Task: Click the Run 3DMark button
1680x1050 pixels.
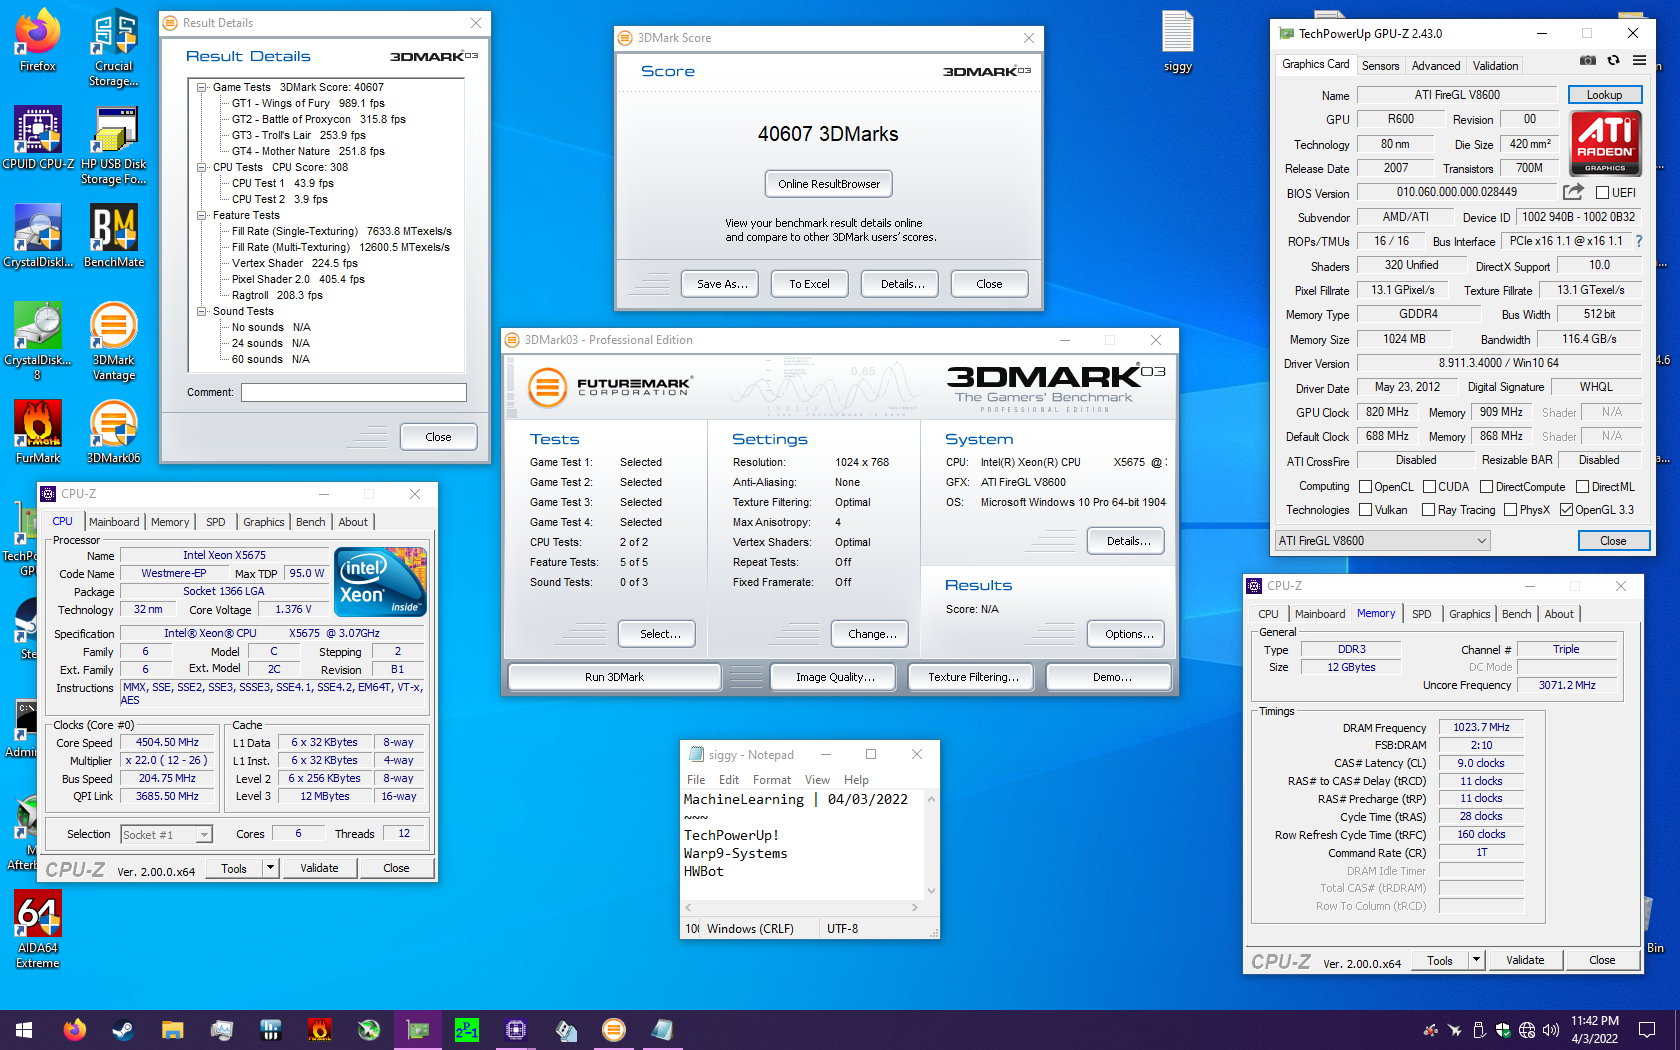Action: point(614,677)
